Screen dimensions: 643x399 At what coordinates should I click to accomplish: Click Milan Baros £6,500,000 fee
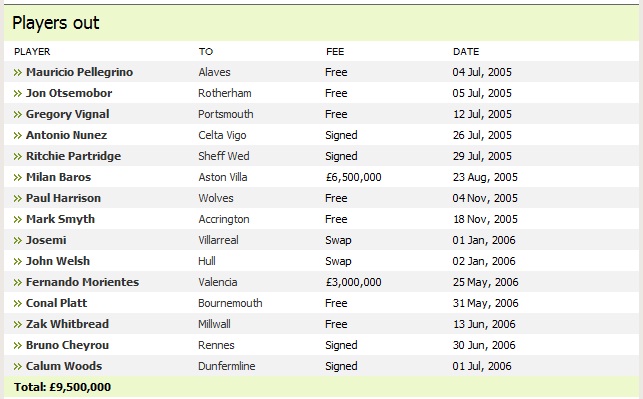tap(353, 177)
